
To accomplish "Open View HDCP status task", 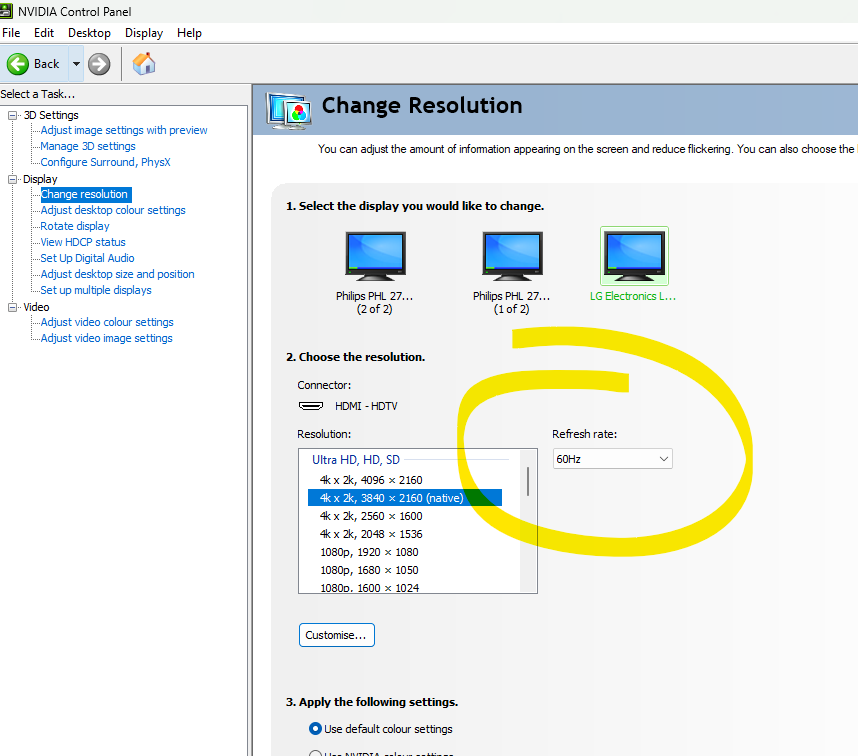I will tap(83, 242).
